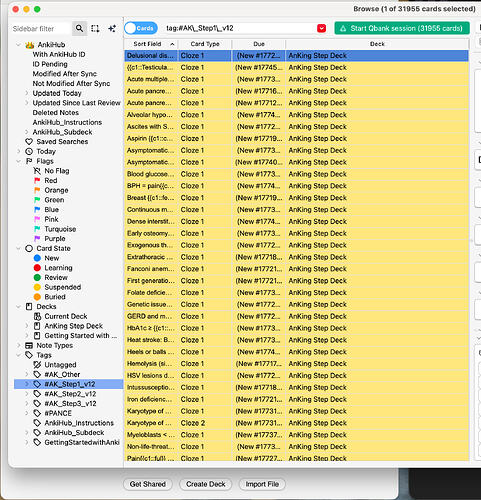Click the sparkle smart search icon
The image size is (481, 500).
click(x=112, y=29)
